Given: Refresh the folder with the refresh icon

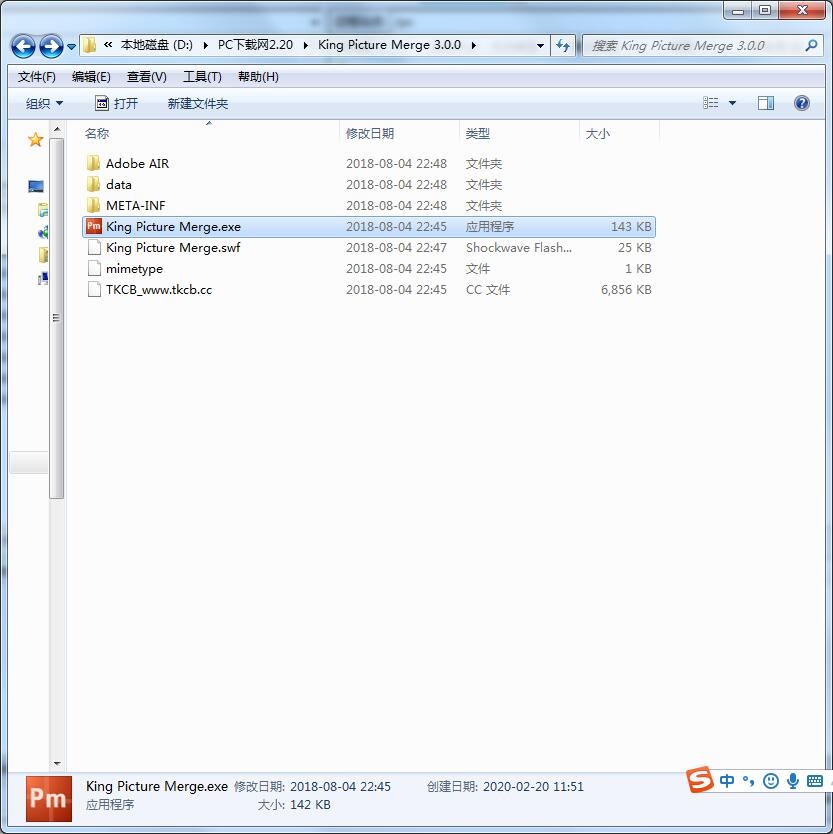Looking at the screenshot, I should point(563,46).
